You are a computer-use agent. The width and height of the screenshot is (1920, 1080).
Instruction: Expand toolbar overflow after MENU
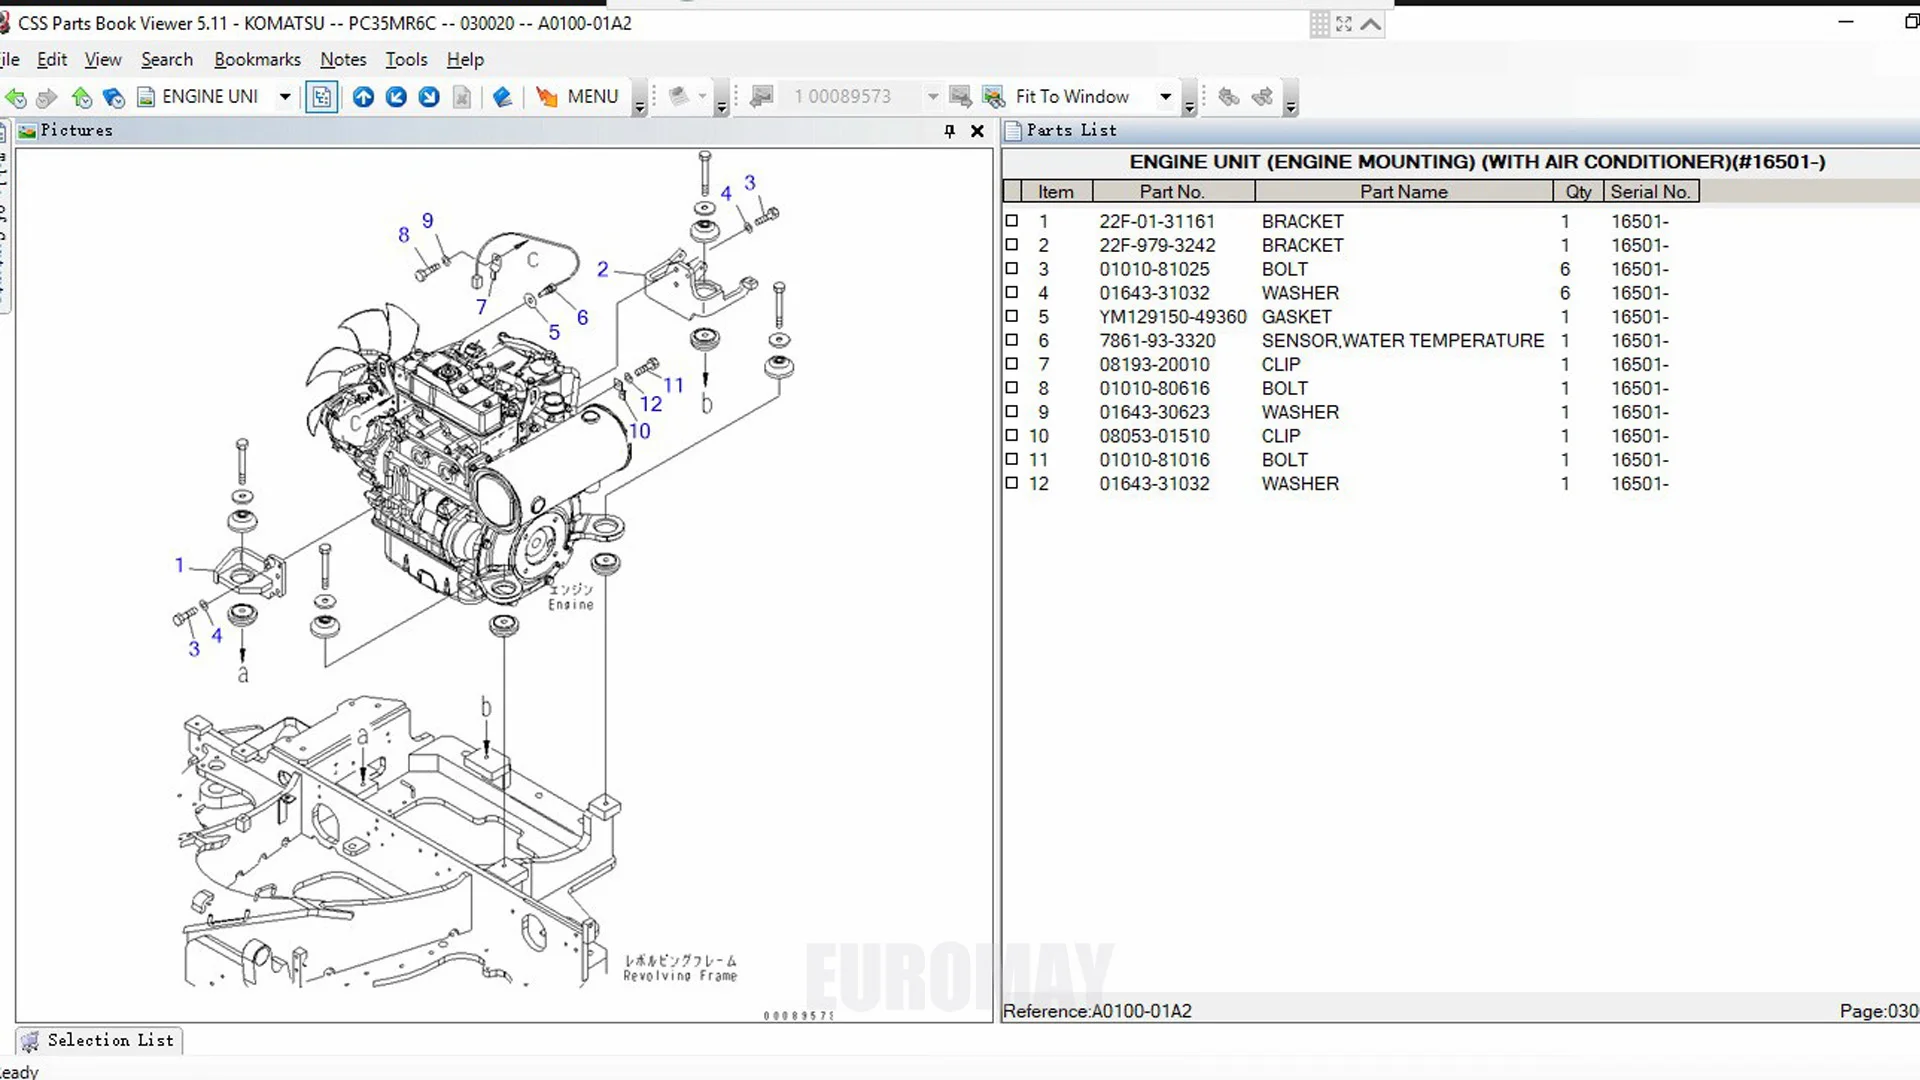click(640, 99)
